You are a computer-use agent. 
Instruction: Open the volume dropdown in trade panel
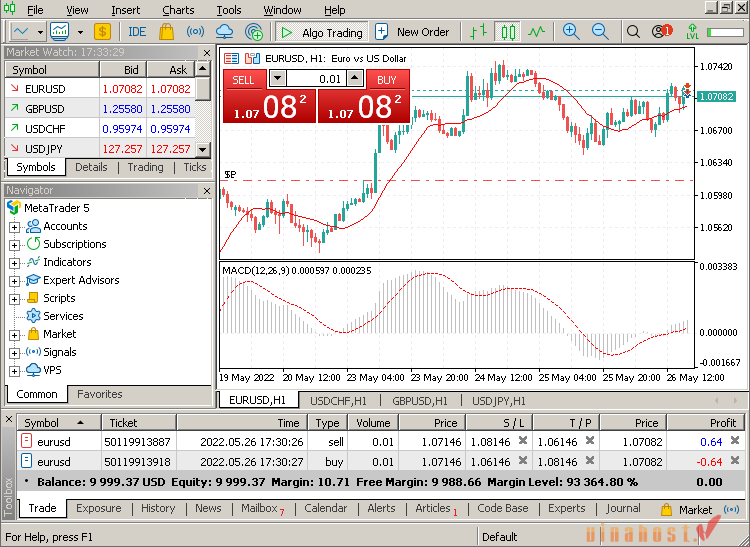click(x=277, y=78)
